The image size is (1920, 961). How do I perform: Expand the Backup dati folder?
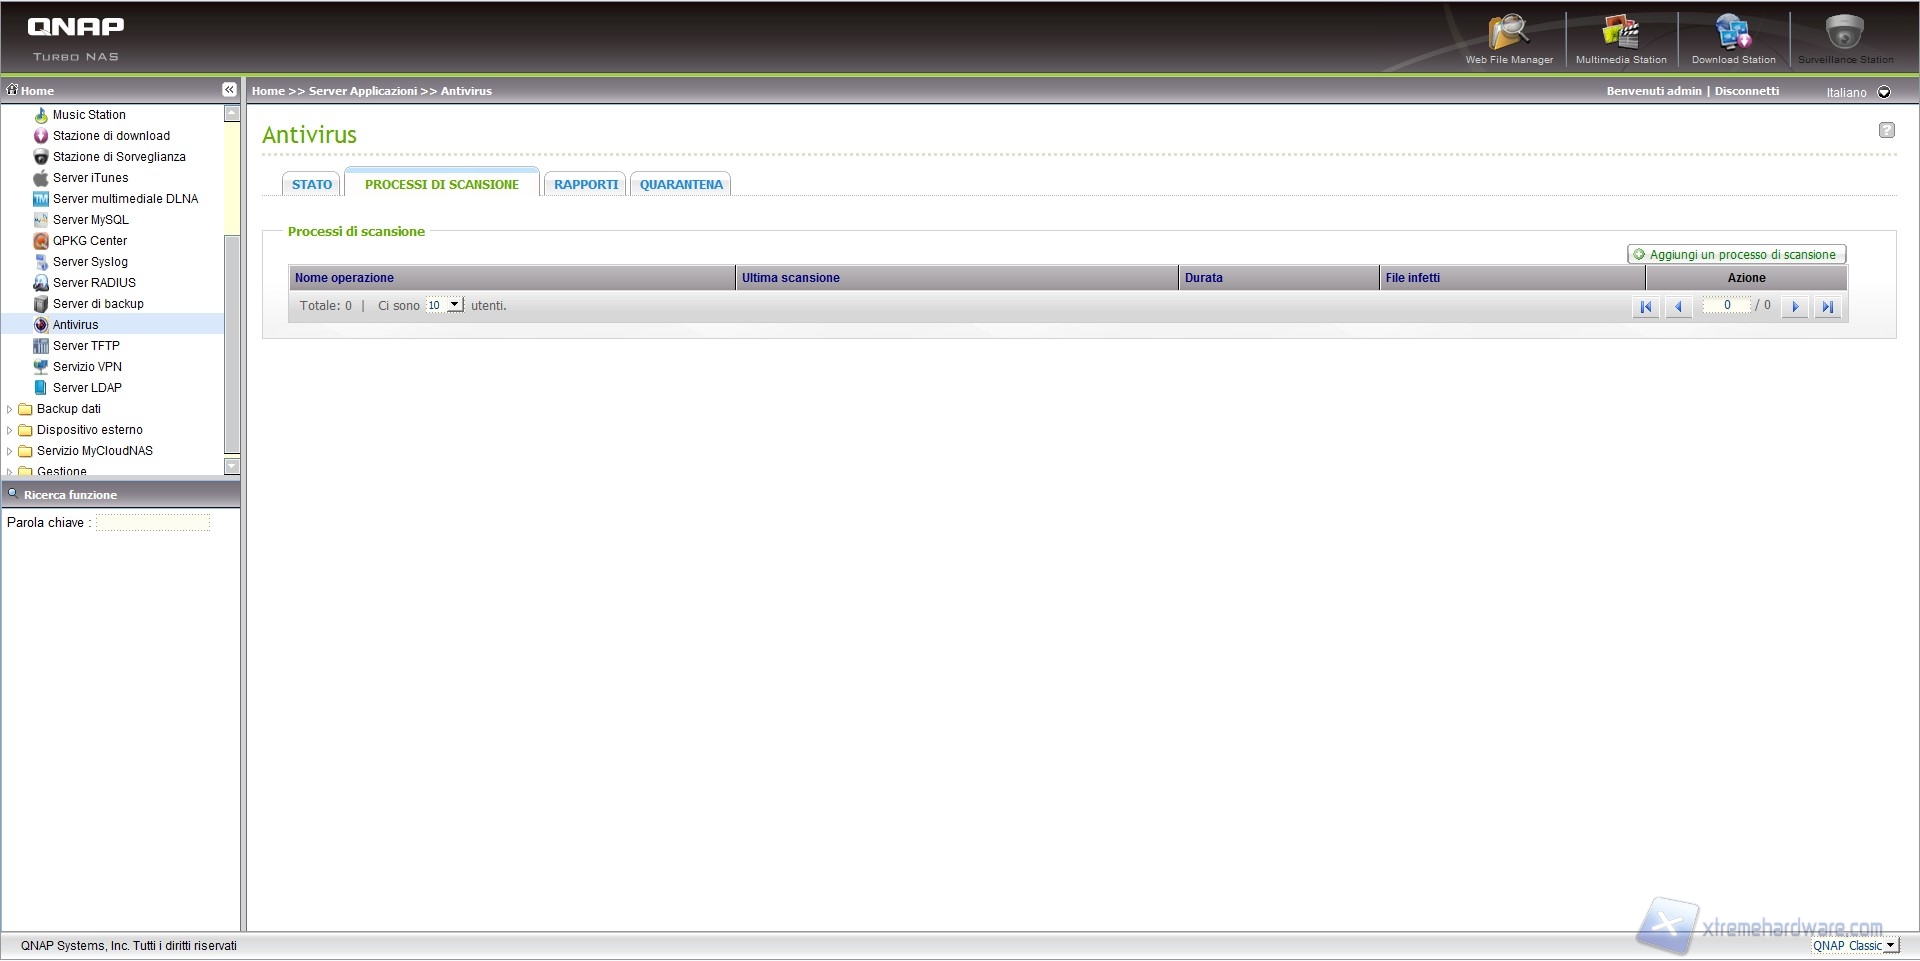point(10,409)
